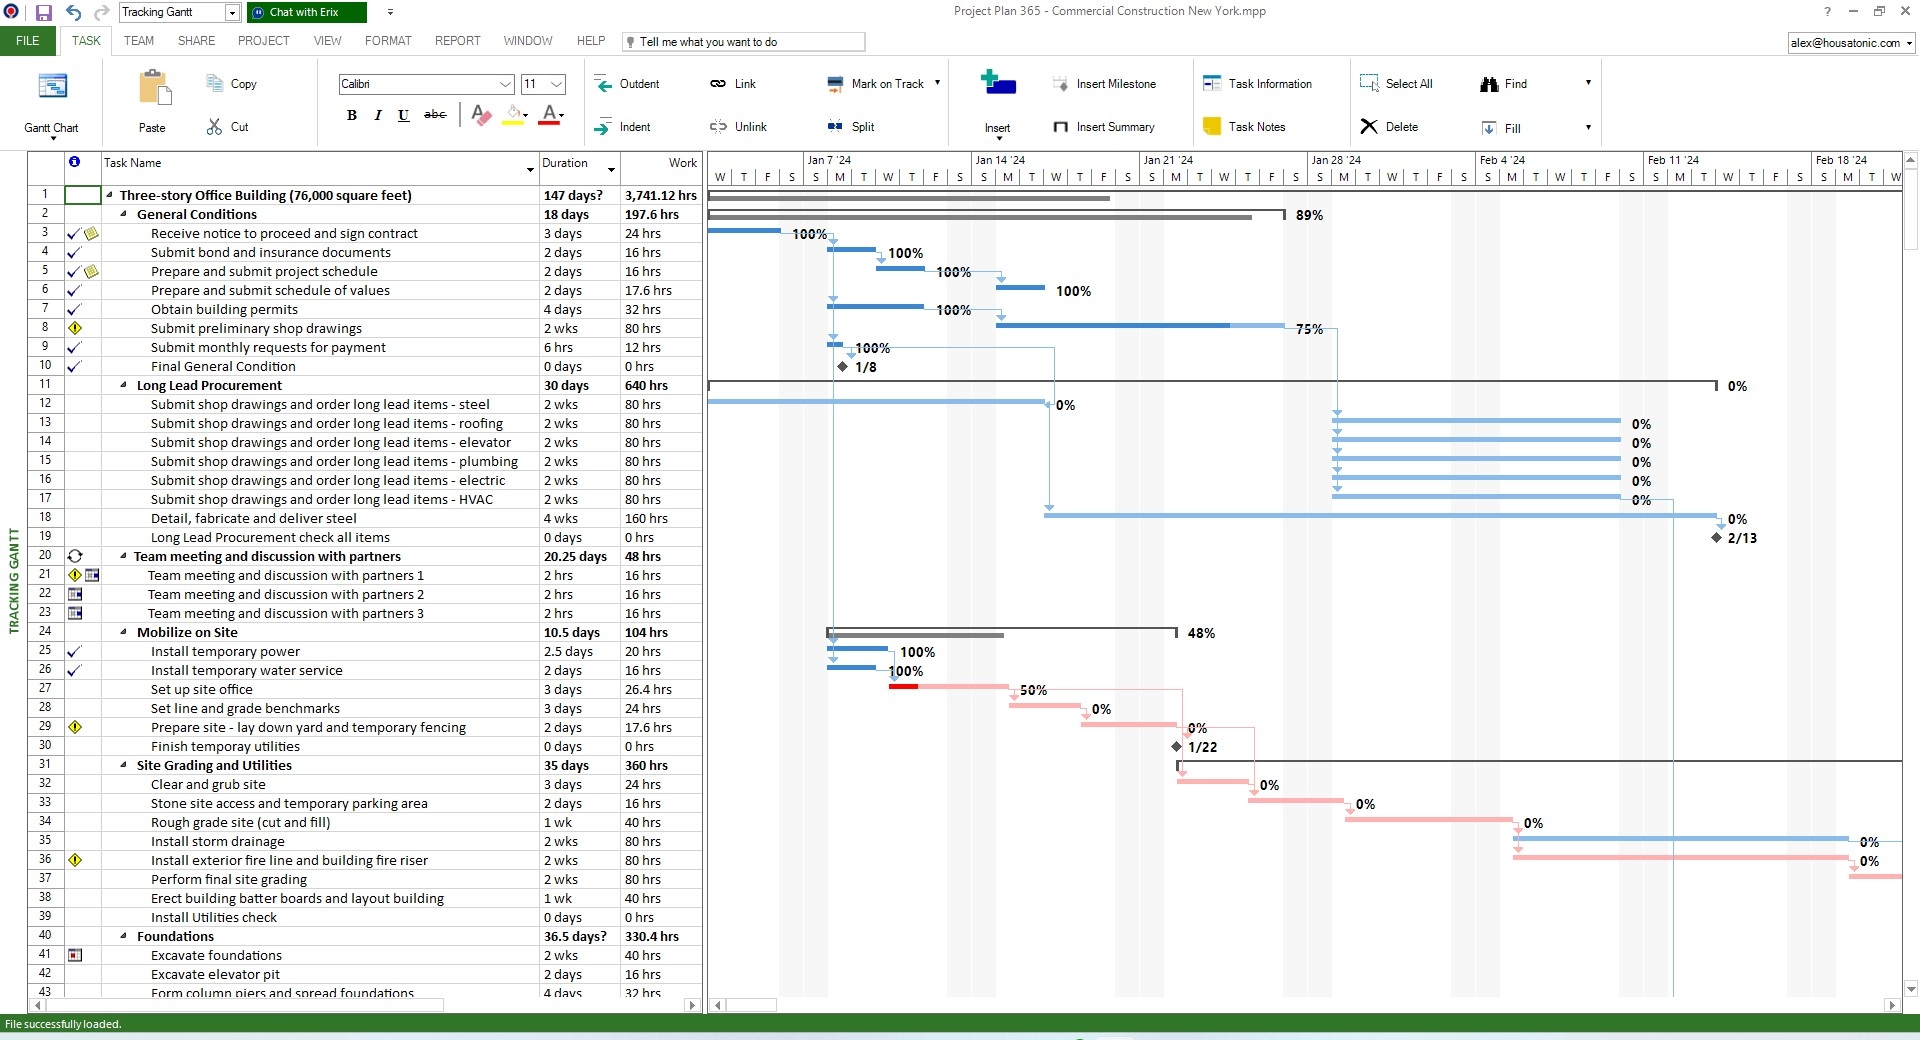Insert a Summary task
The height and width of the screenshot is (1040, 1920).
[x=1104, y=126]
